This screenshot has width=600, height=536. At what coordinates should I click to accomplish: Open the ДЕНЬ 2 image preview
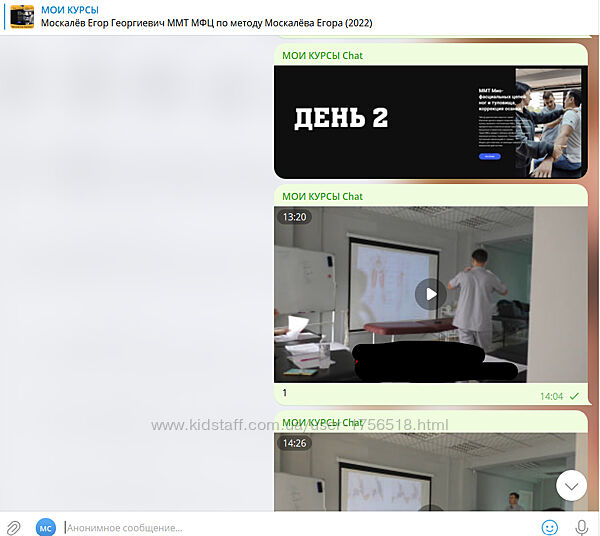(x=430, y=121)
